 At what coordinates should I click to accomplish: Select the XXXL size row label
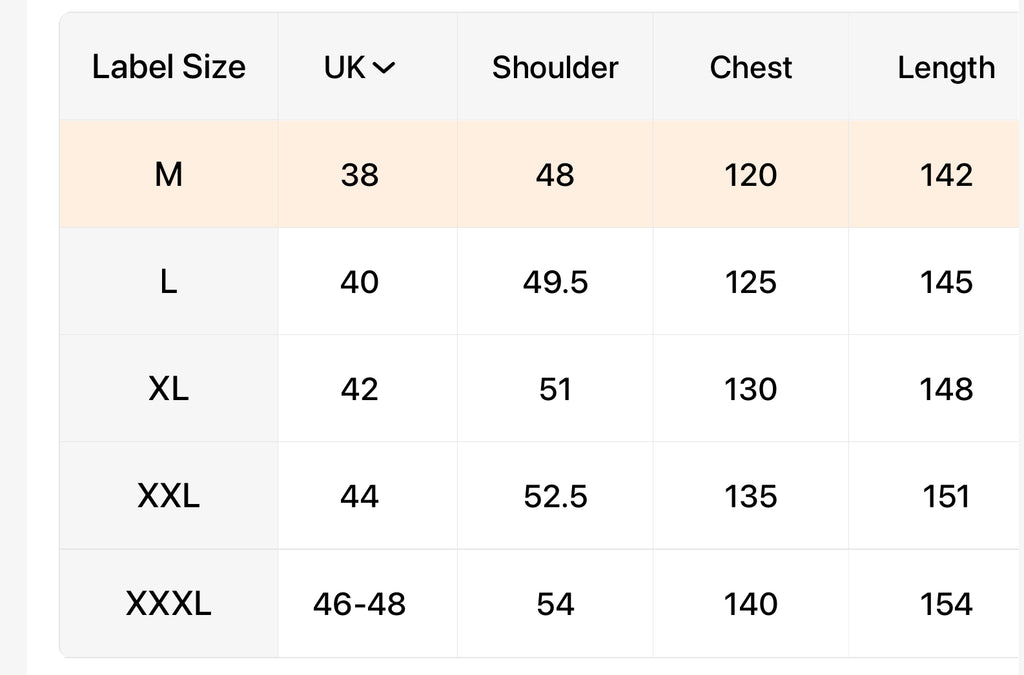(168, 603)
